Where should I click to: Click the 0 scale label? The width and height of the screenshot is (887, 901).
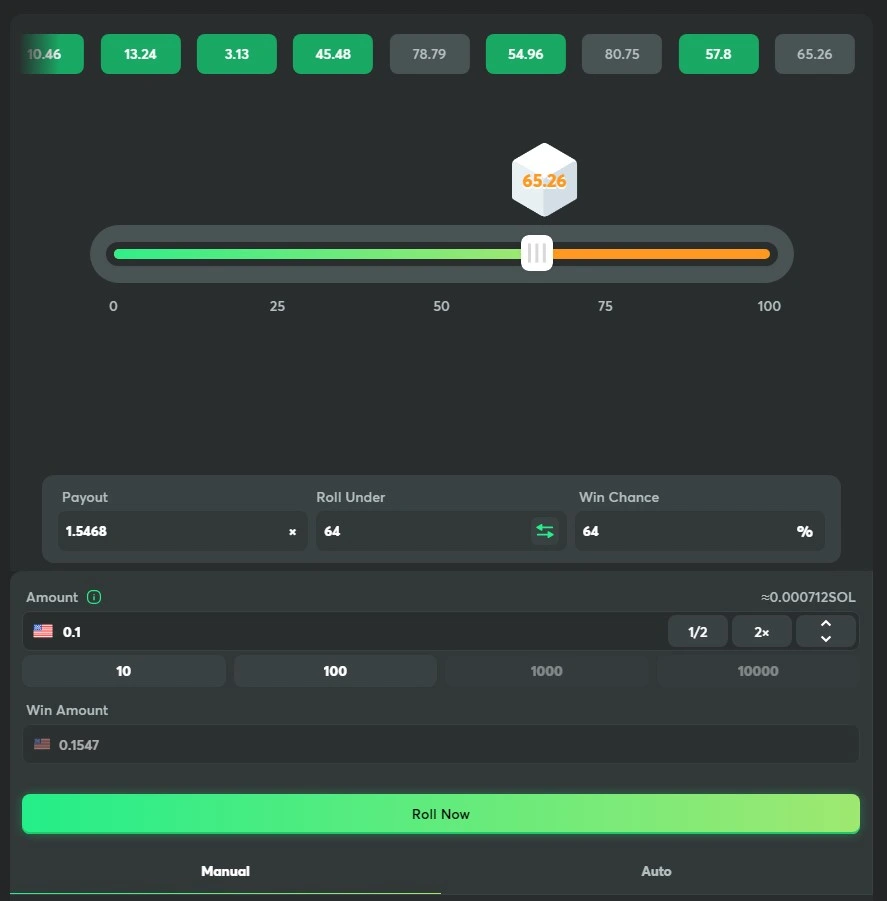(113, 306)
